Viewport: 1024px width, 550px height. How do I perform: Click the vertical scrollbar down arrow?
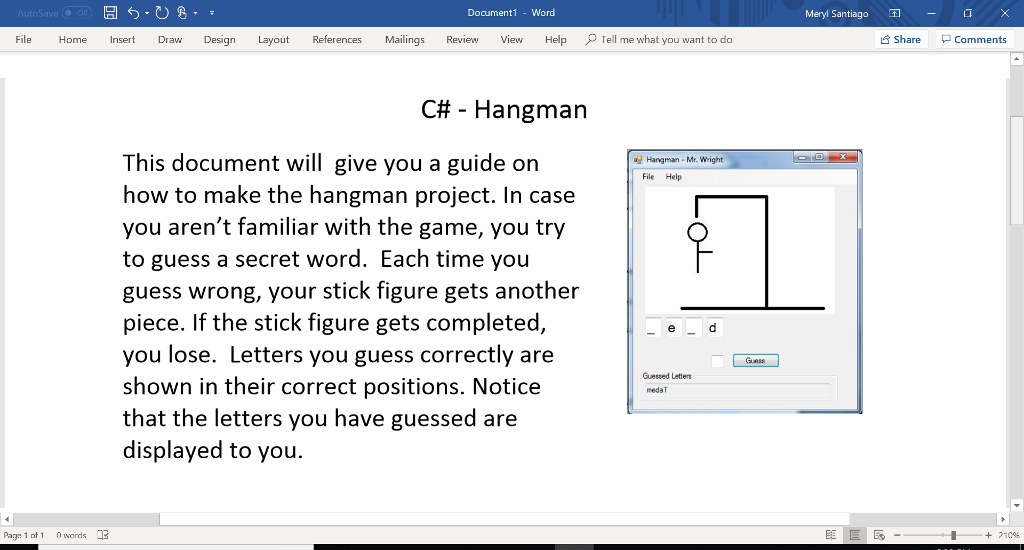point(1016,505)
